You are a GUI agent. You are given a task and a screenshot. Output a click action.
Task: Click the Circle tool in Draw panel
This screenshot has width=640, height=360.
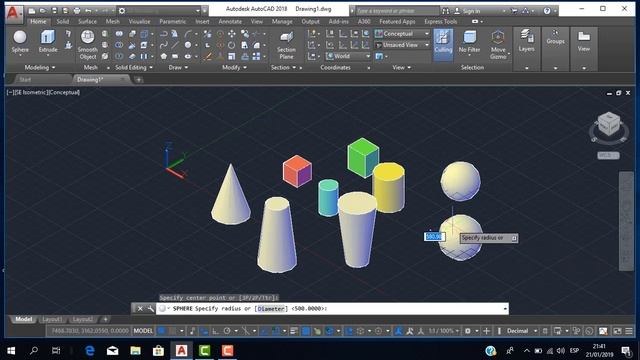(x=188, y=45)
